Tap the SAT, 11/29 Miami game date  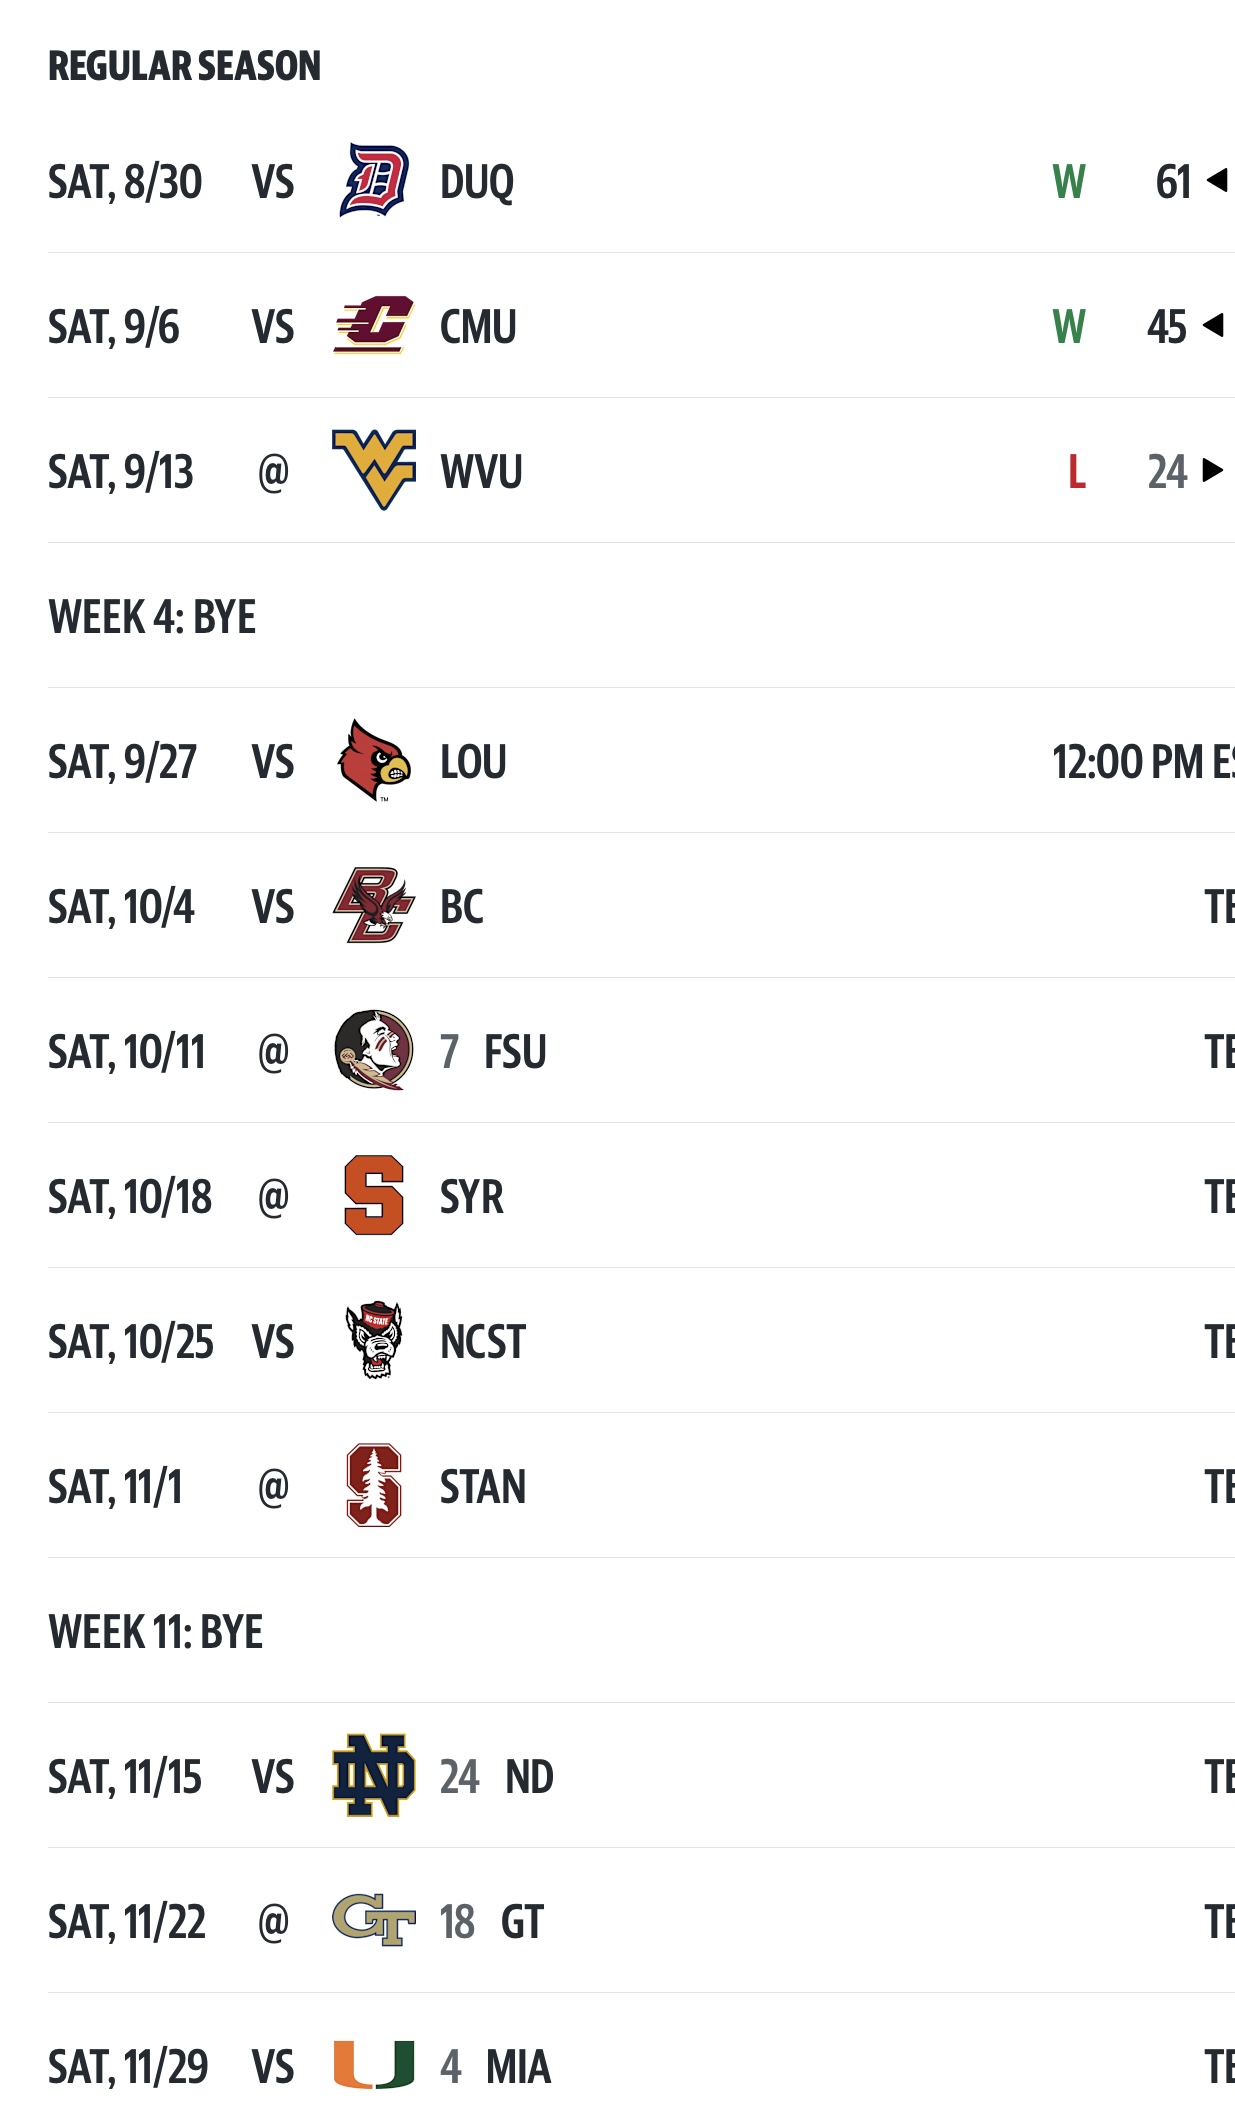point(128,2067)
